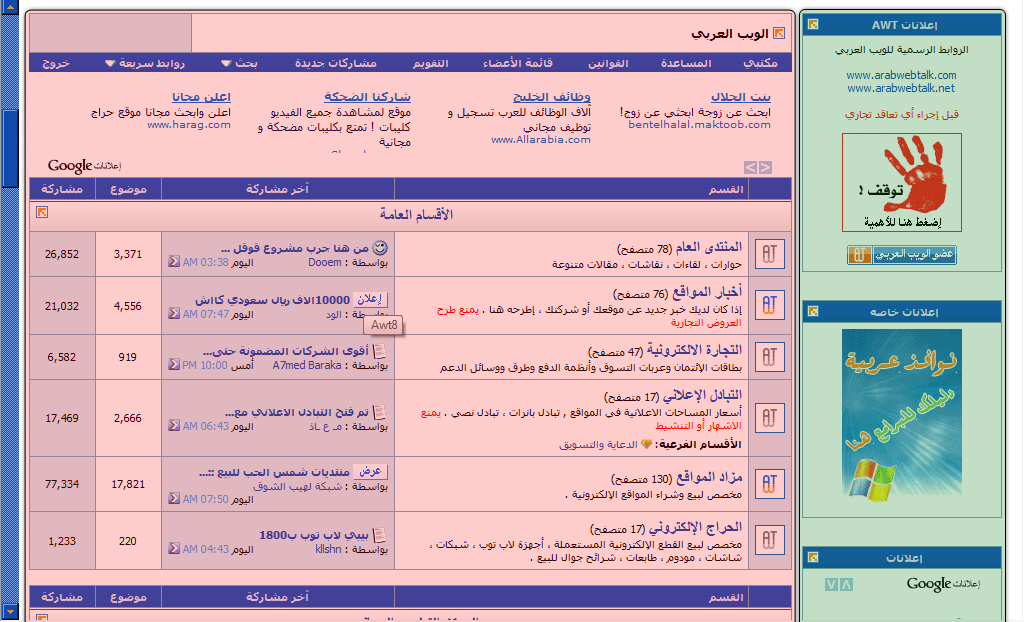Open التقويم calendar menu item
This screenshot has height=622, width=1024.
coord(430,63)
